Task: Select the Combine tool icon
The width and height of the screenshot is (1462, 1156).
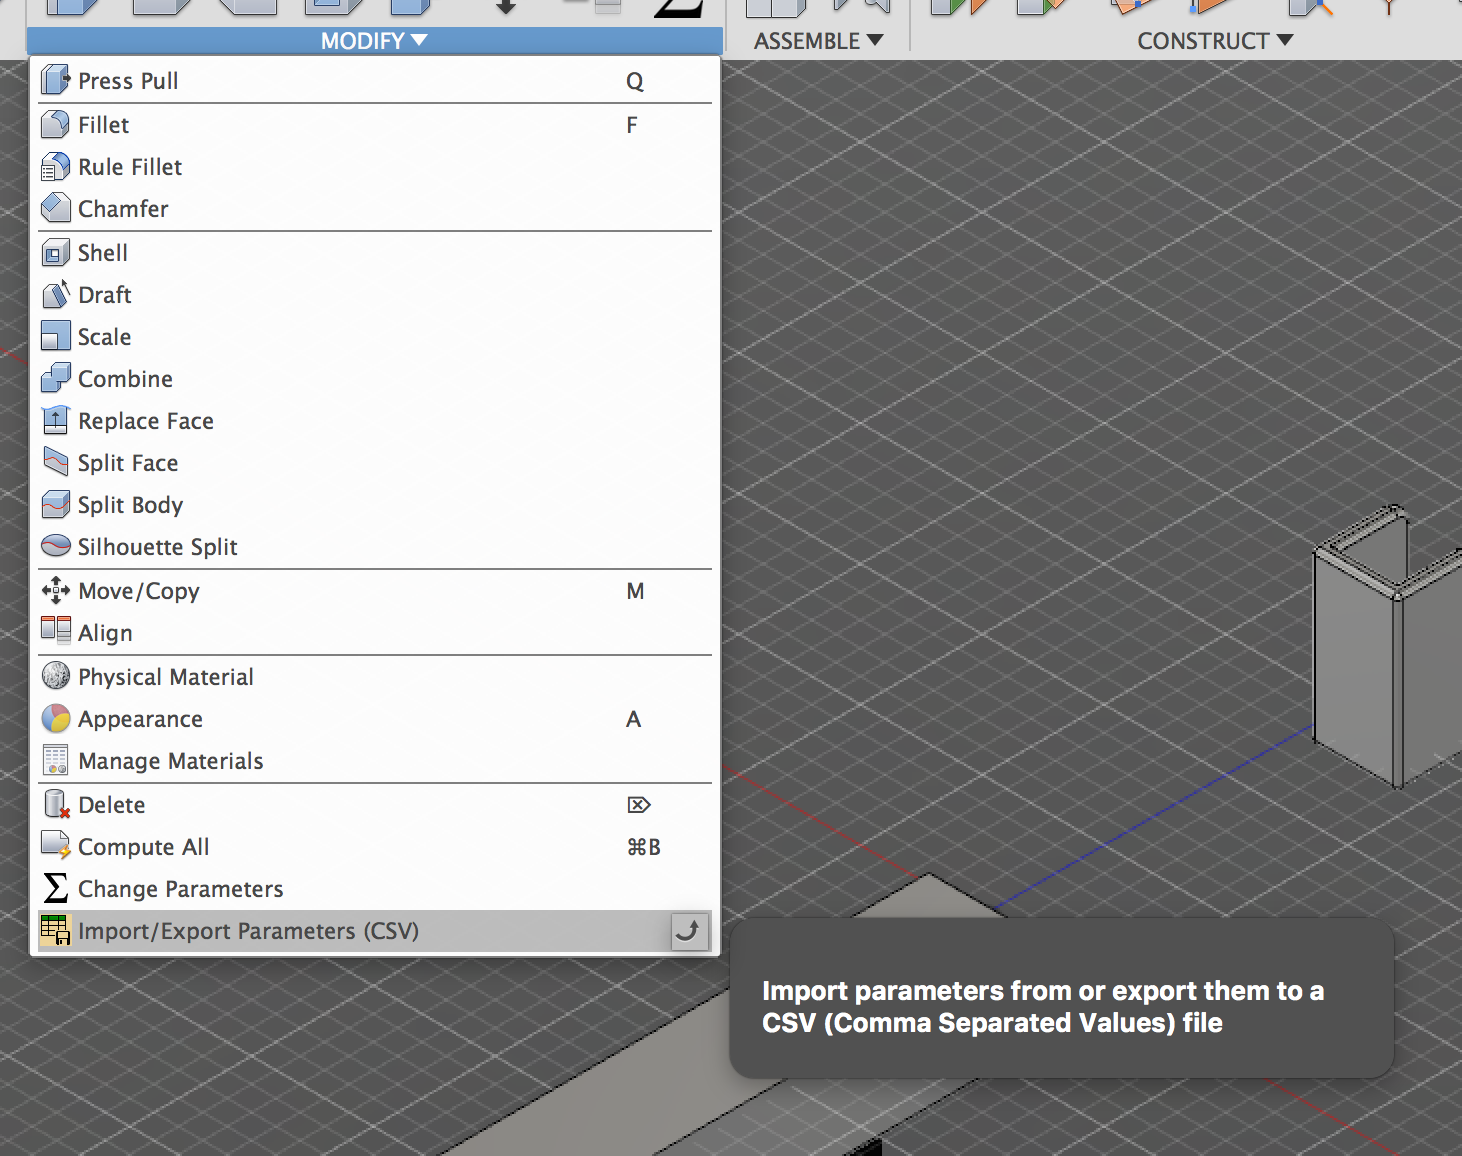Action: [56, 378]
